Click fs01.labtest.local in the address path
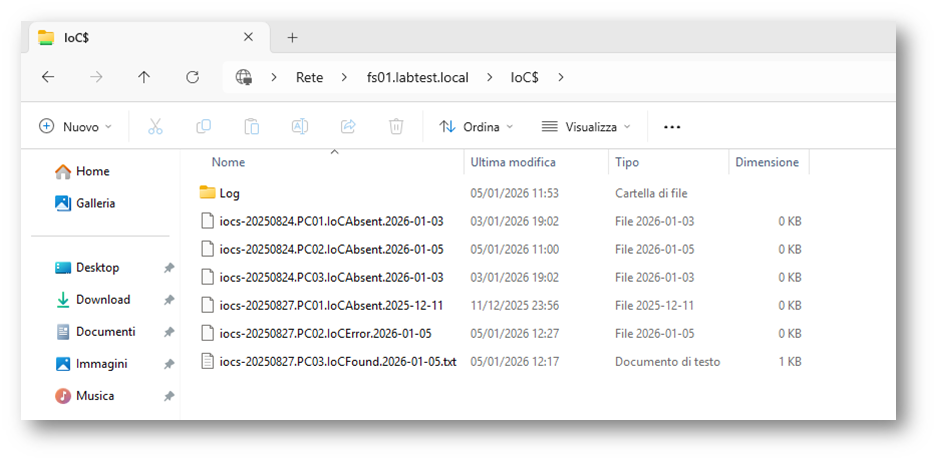 click(424, 77)
